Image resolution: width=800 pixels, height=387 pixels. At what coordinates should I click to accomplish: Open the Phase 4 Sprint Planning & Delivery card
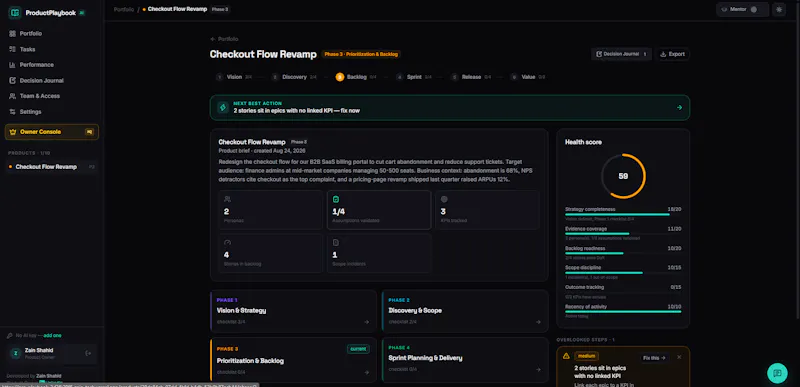pyautogui.click(x=465, y=359)
